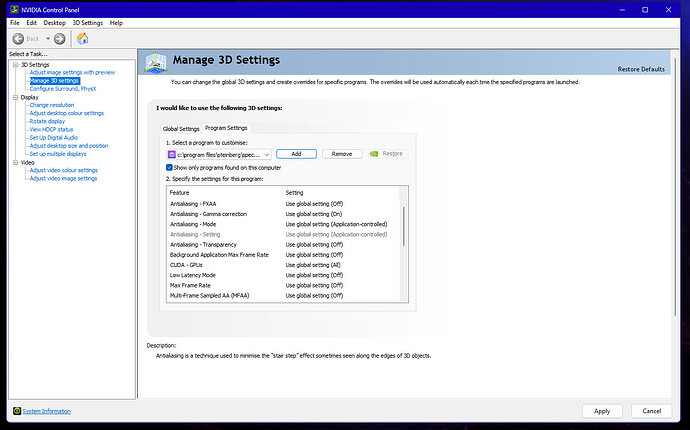Click the main page vertical scrollbar
690x430 pixels.
[675, 187]
